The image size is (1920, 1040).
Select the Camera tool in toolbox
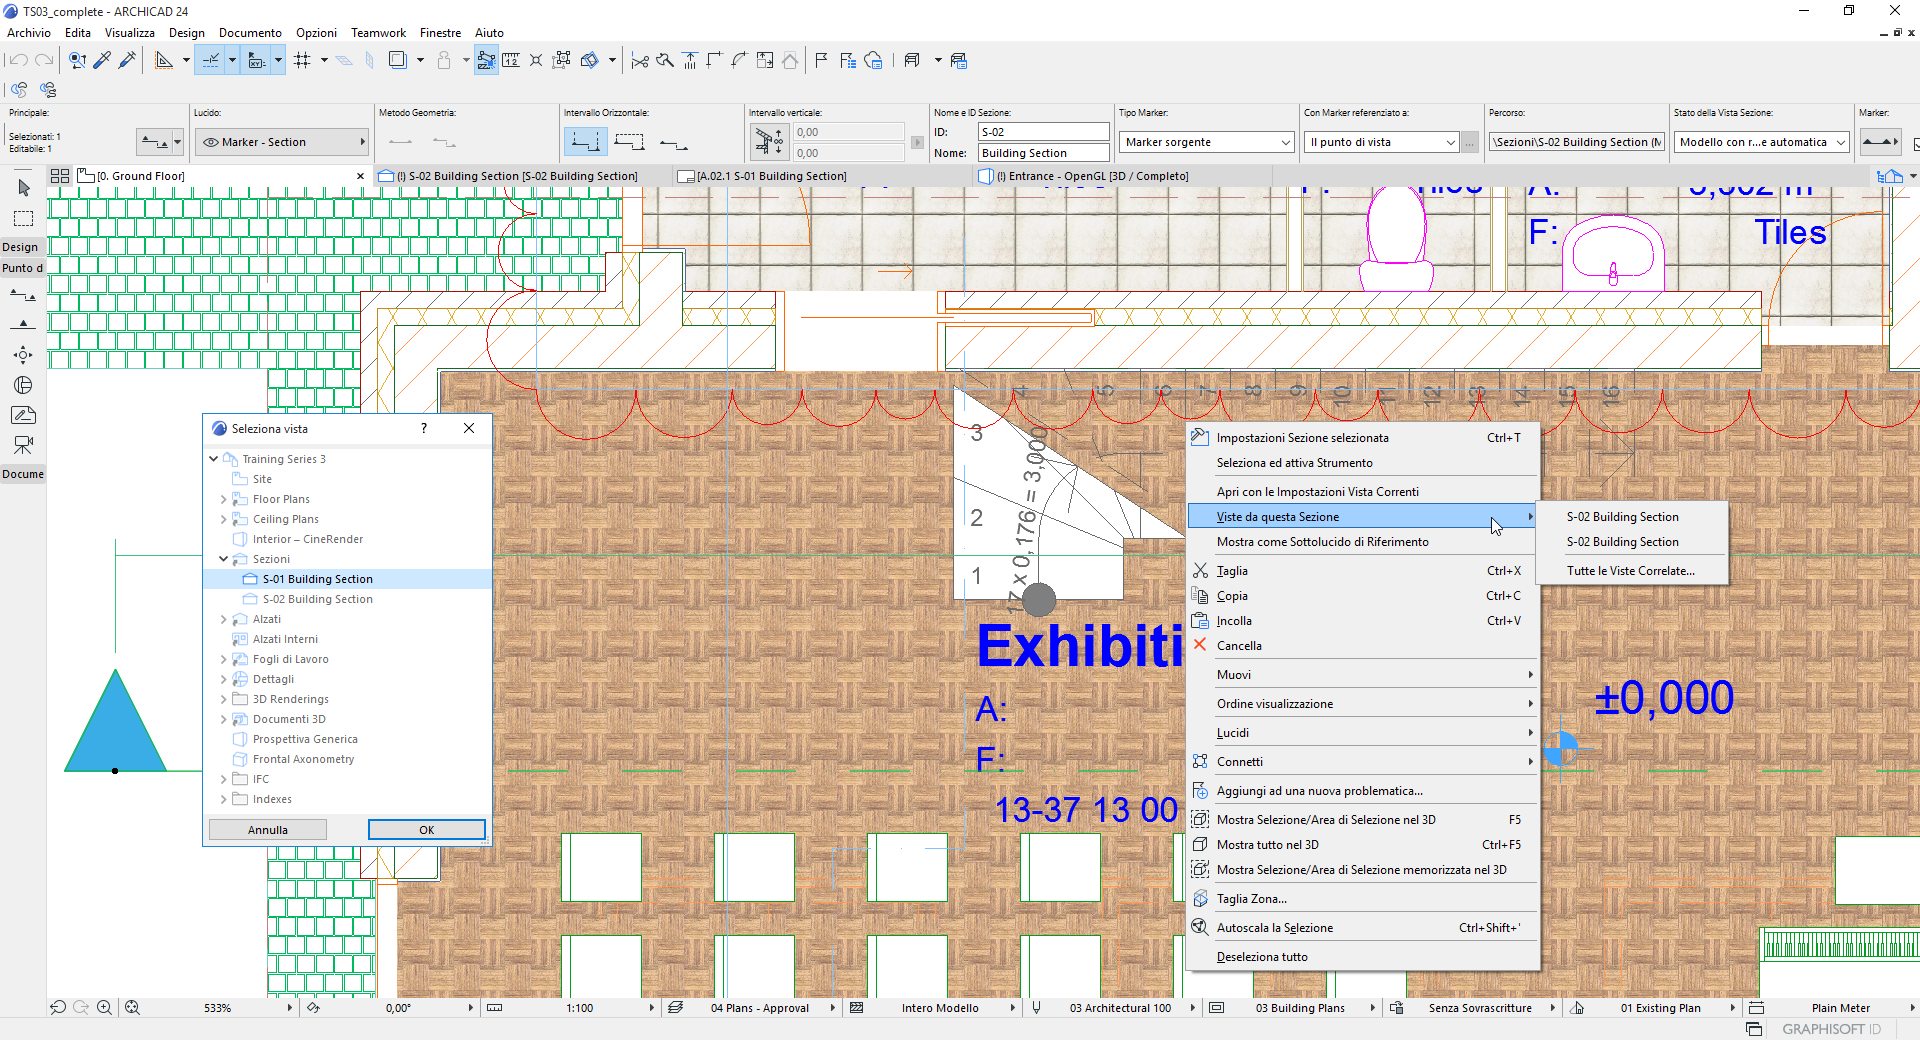23,445
